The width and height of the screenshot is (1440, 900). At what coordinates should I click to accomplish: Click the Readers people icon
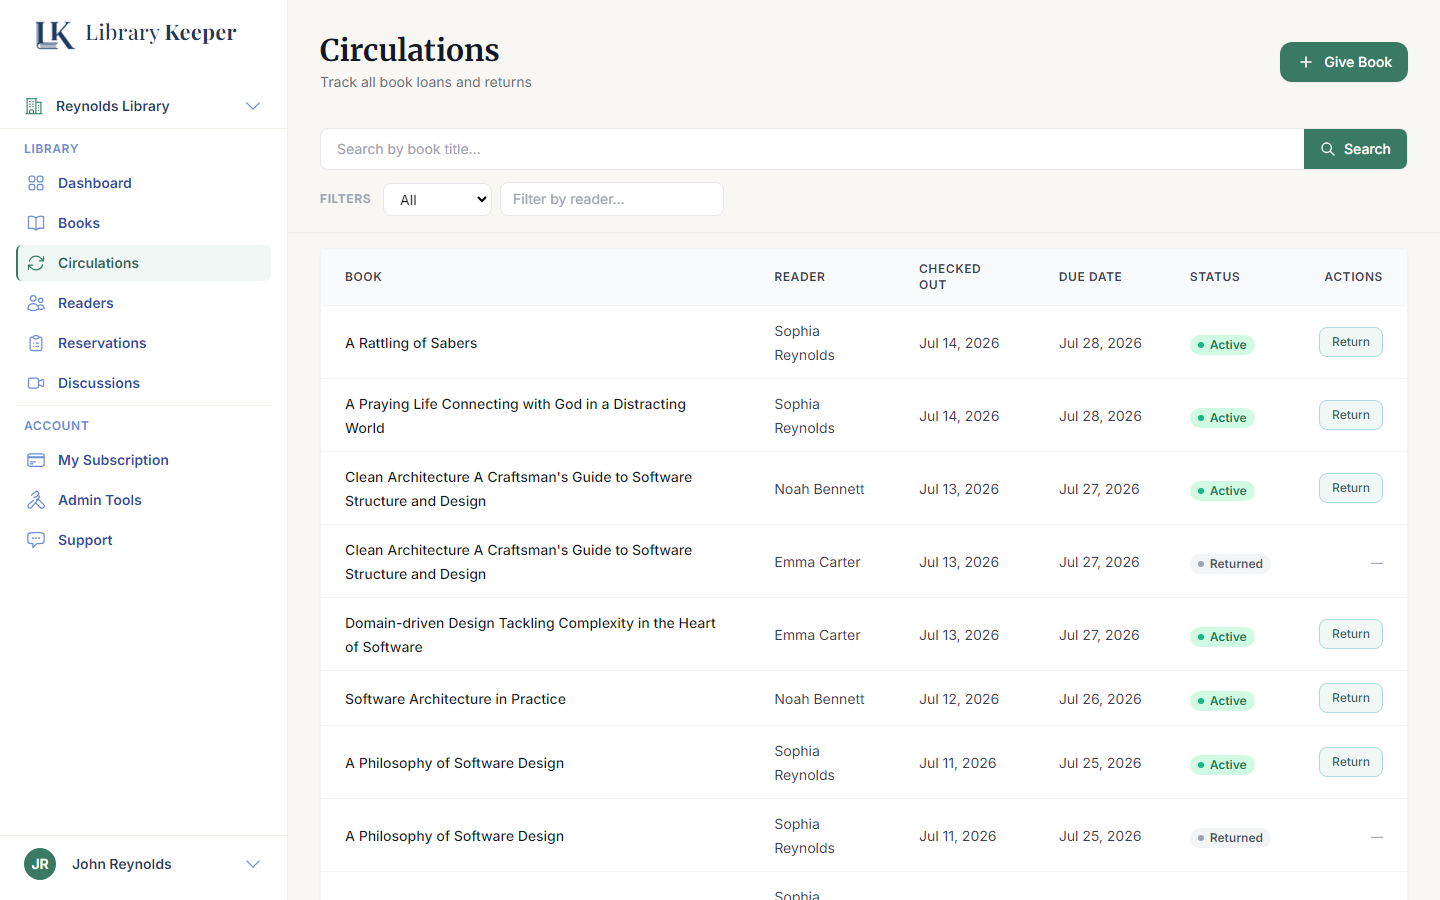[36, 303]
